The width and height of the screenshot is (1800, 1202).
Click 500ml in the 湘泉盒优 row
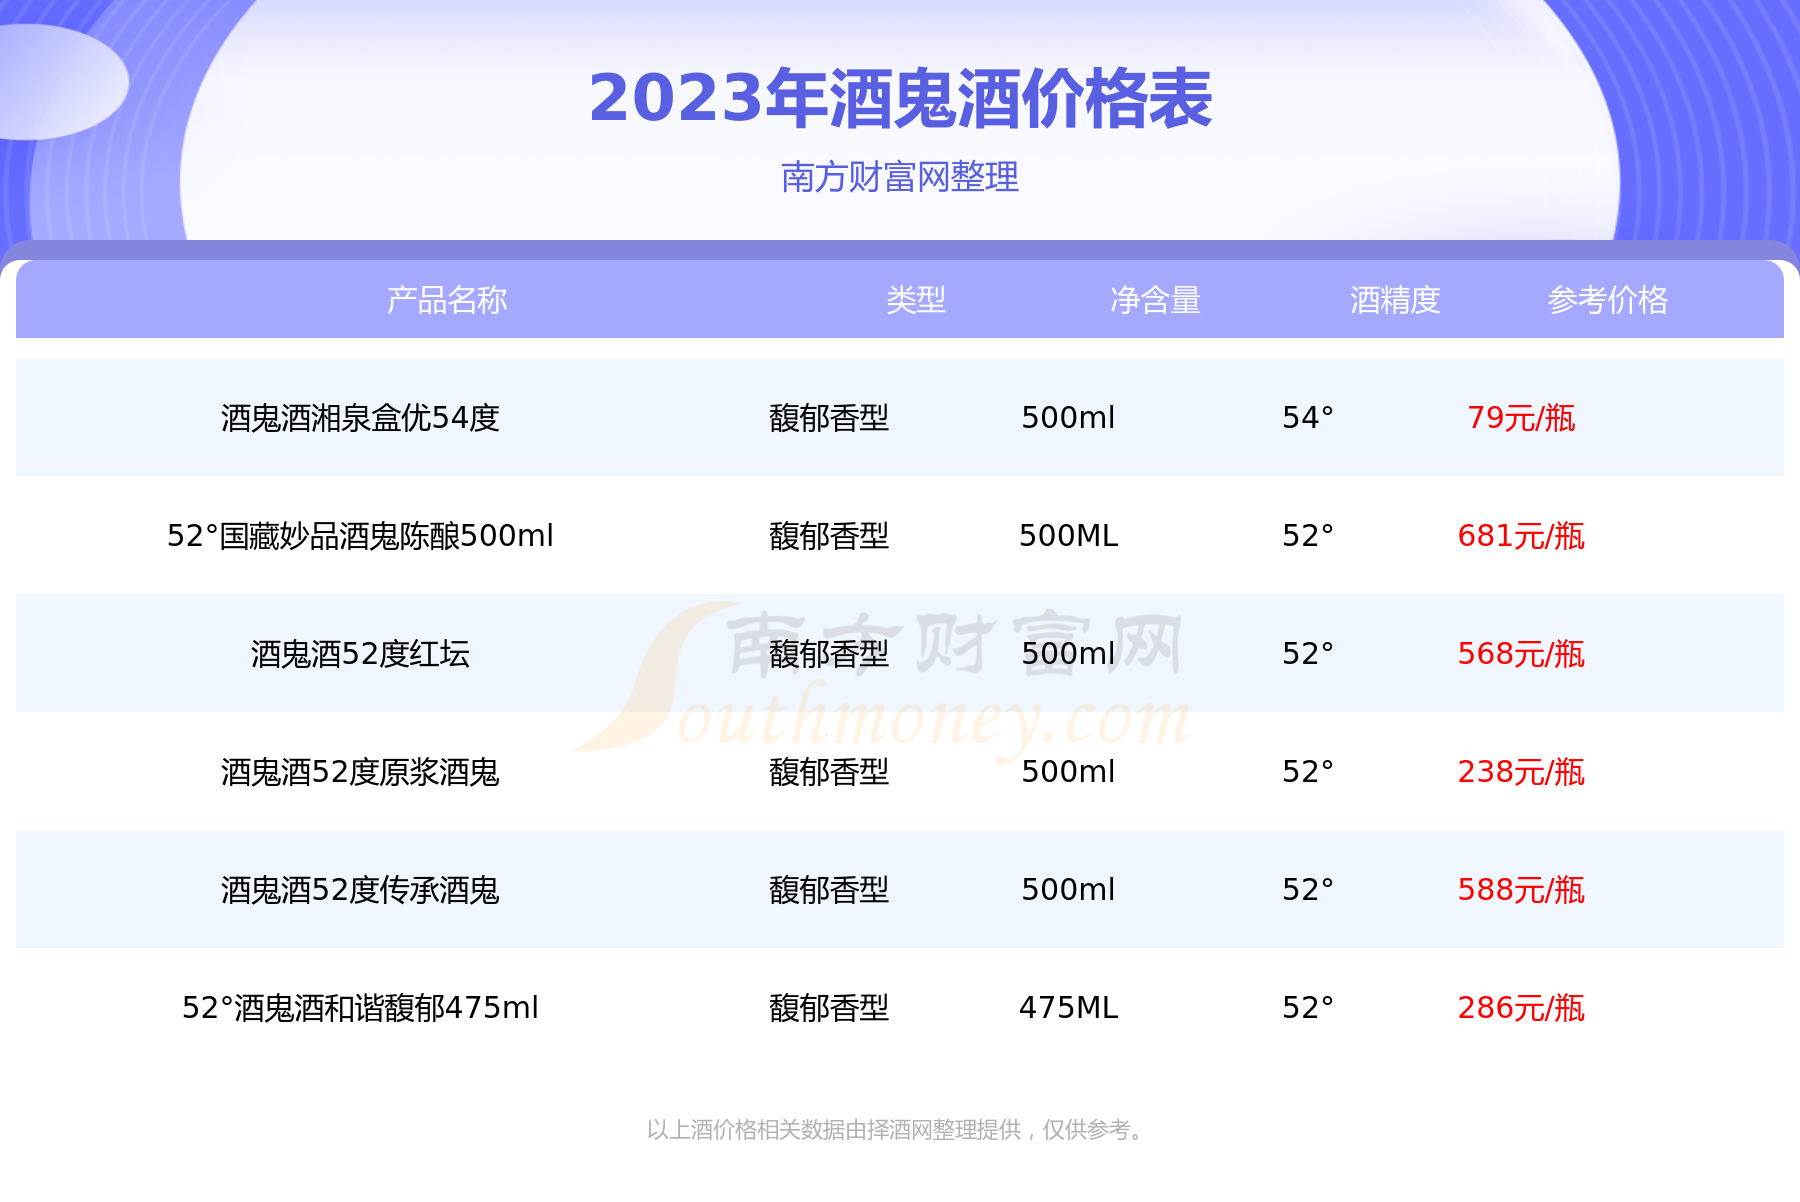[x=1068, y=418]
